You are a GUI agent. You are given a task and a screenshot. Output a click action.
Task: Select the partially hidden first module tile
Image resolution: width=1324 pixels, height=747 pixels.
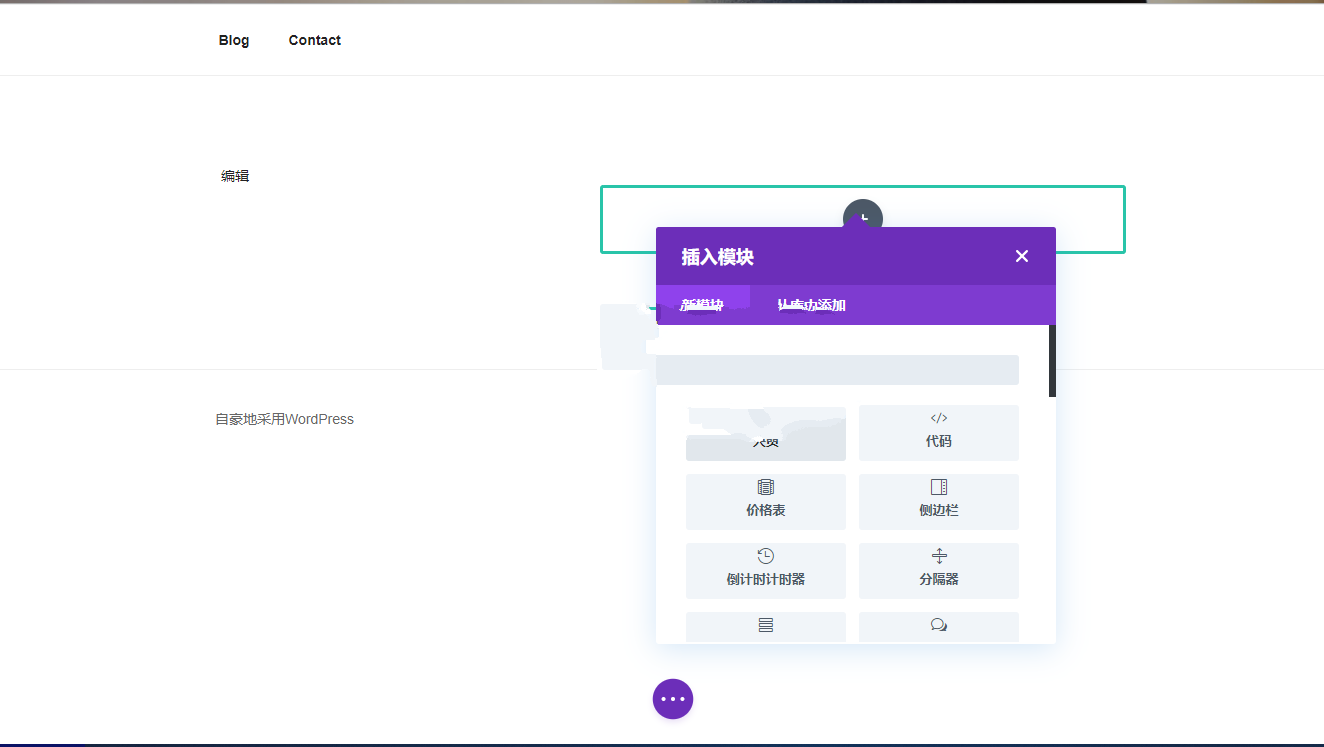[x=765, y=434]
